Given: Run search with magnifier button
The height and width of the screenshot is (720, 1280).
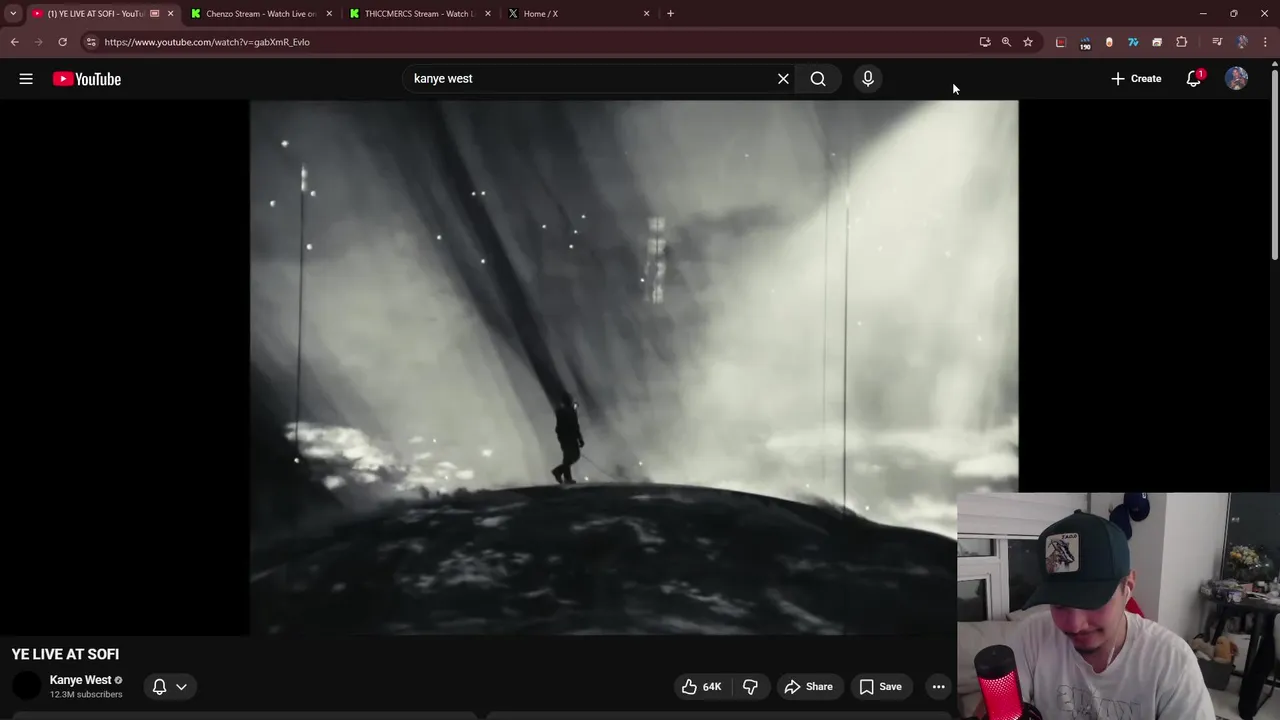Looking at the screenshot, I should (818, 79).
